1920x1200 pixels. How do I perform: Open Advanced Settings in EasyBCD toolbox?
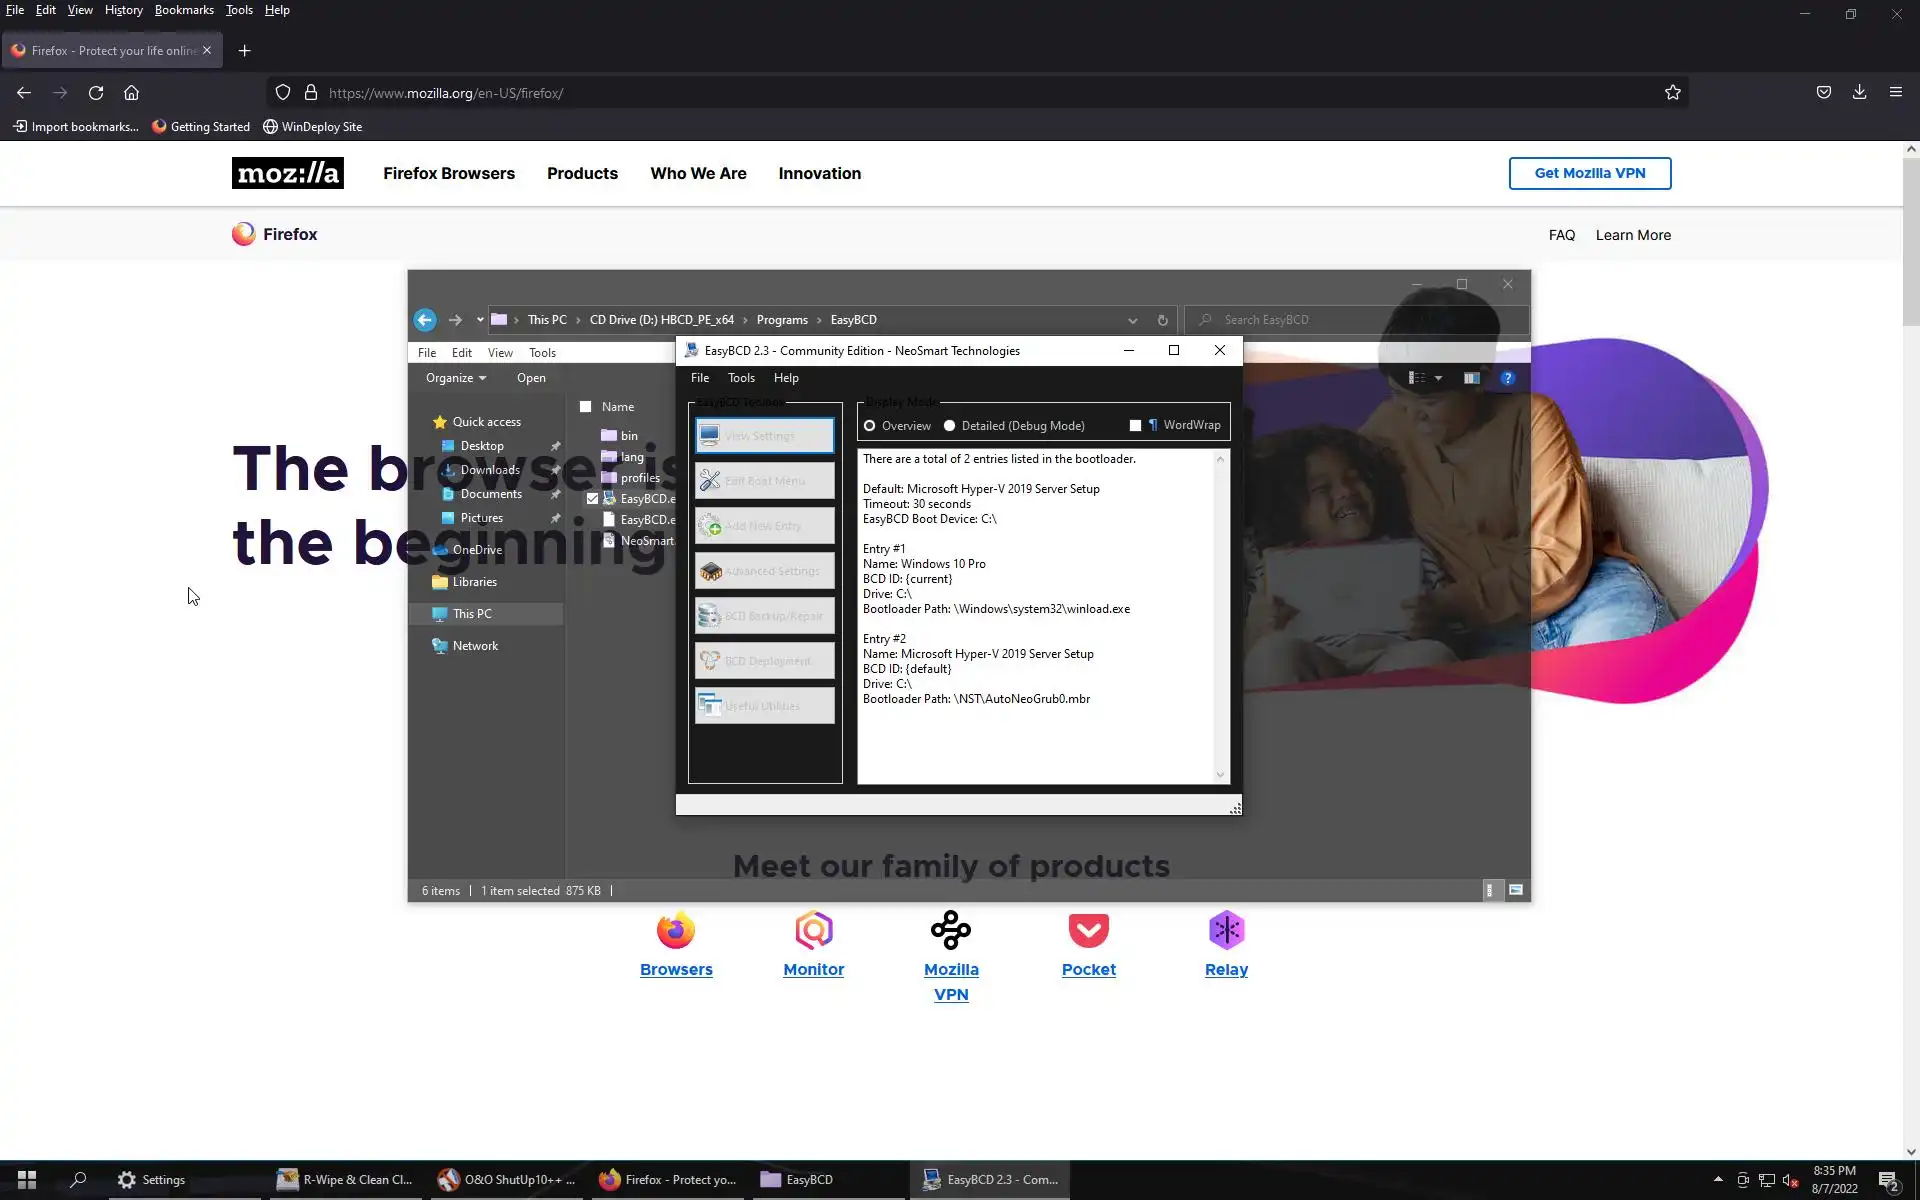click(x=765, y=571)
